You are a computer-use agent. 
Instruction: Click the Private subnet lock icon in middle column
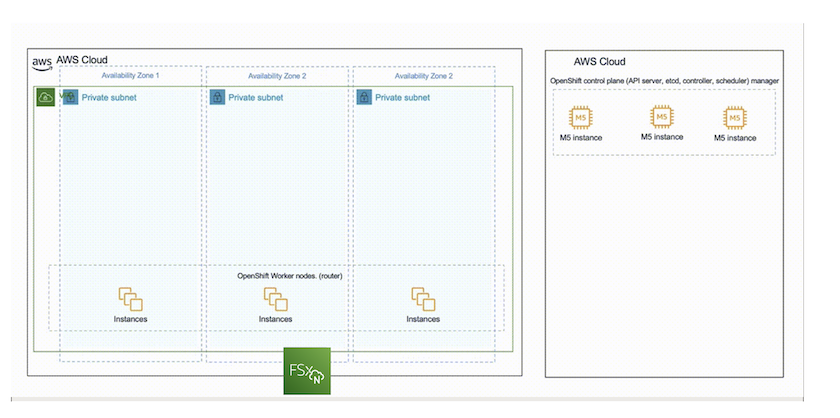click(217, 97)
